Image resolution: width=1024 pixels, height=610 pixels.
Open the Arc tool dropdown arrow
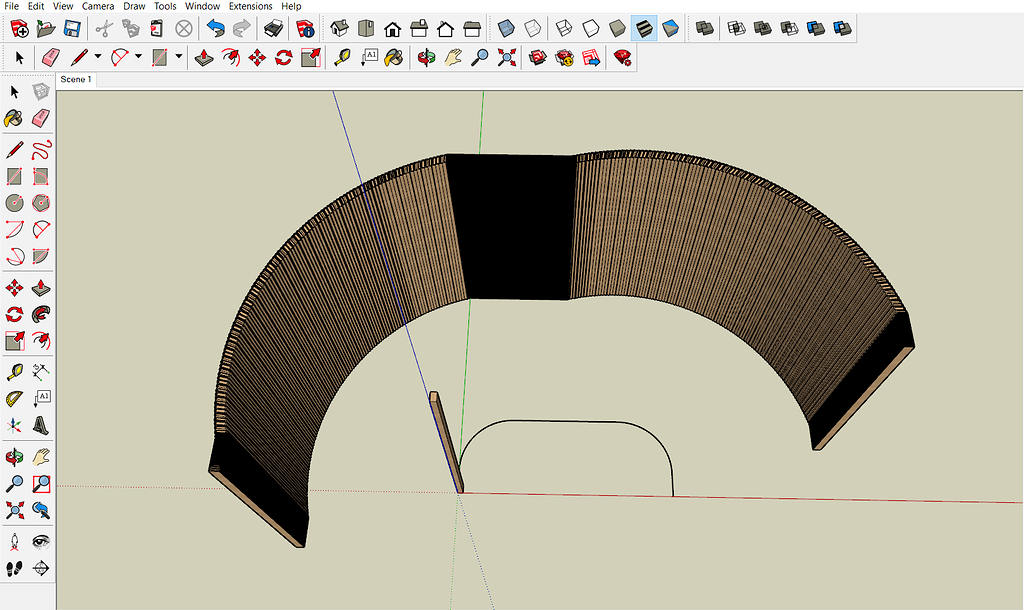[x=138, y=57]
